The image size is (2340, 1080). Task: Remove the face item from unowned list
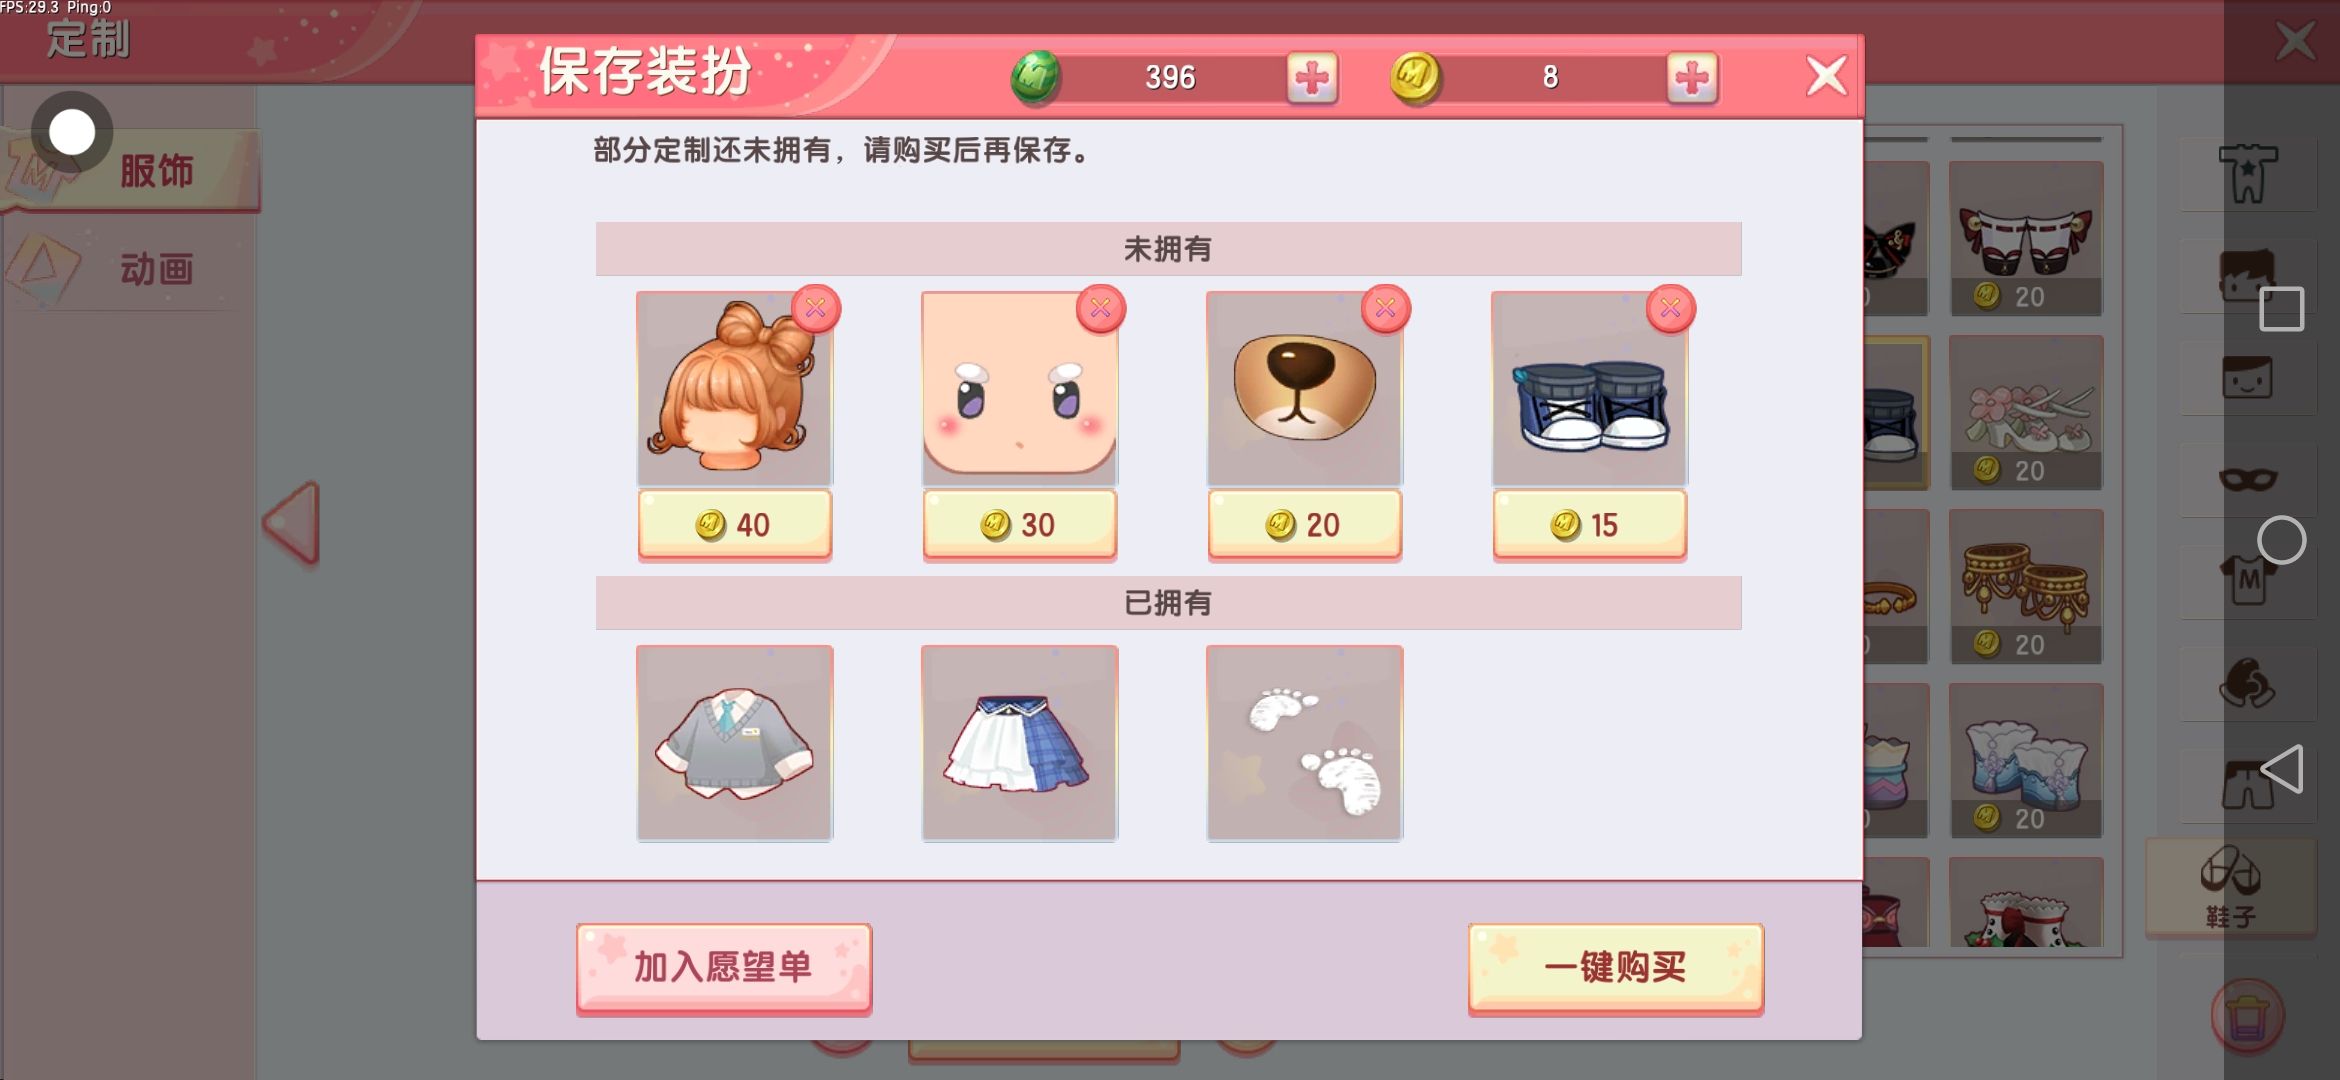[1100, 308]
